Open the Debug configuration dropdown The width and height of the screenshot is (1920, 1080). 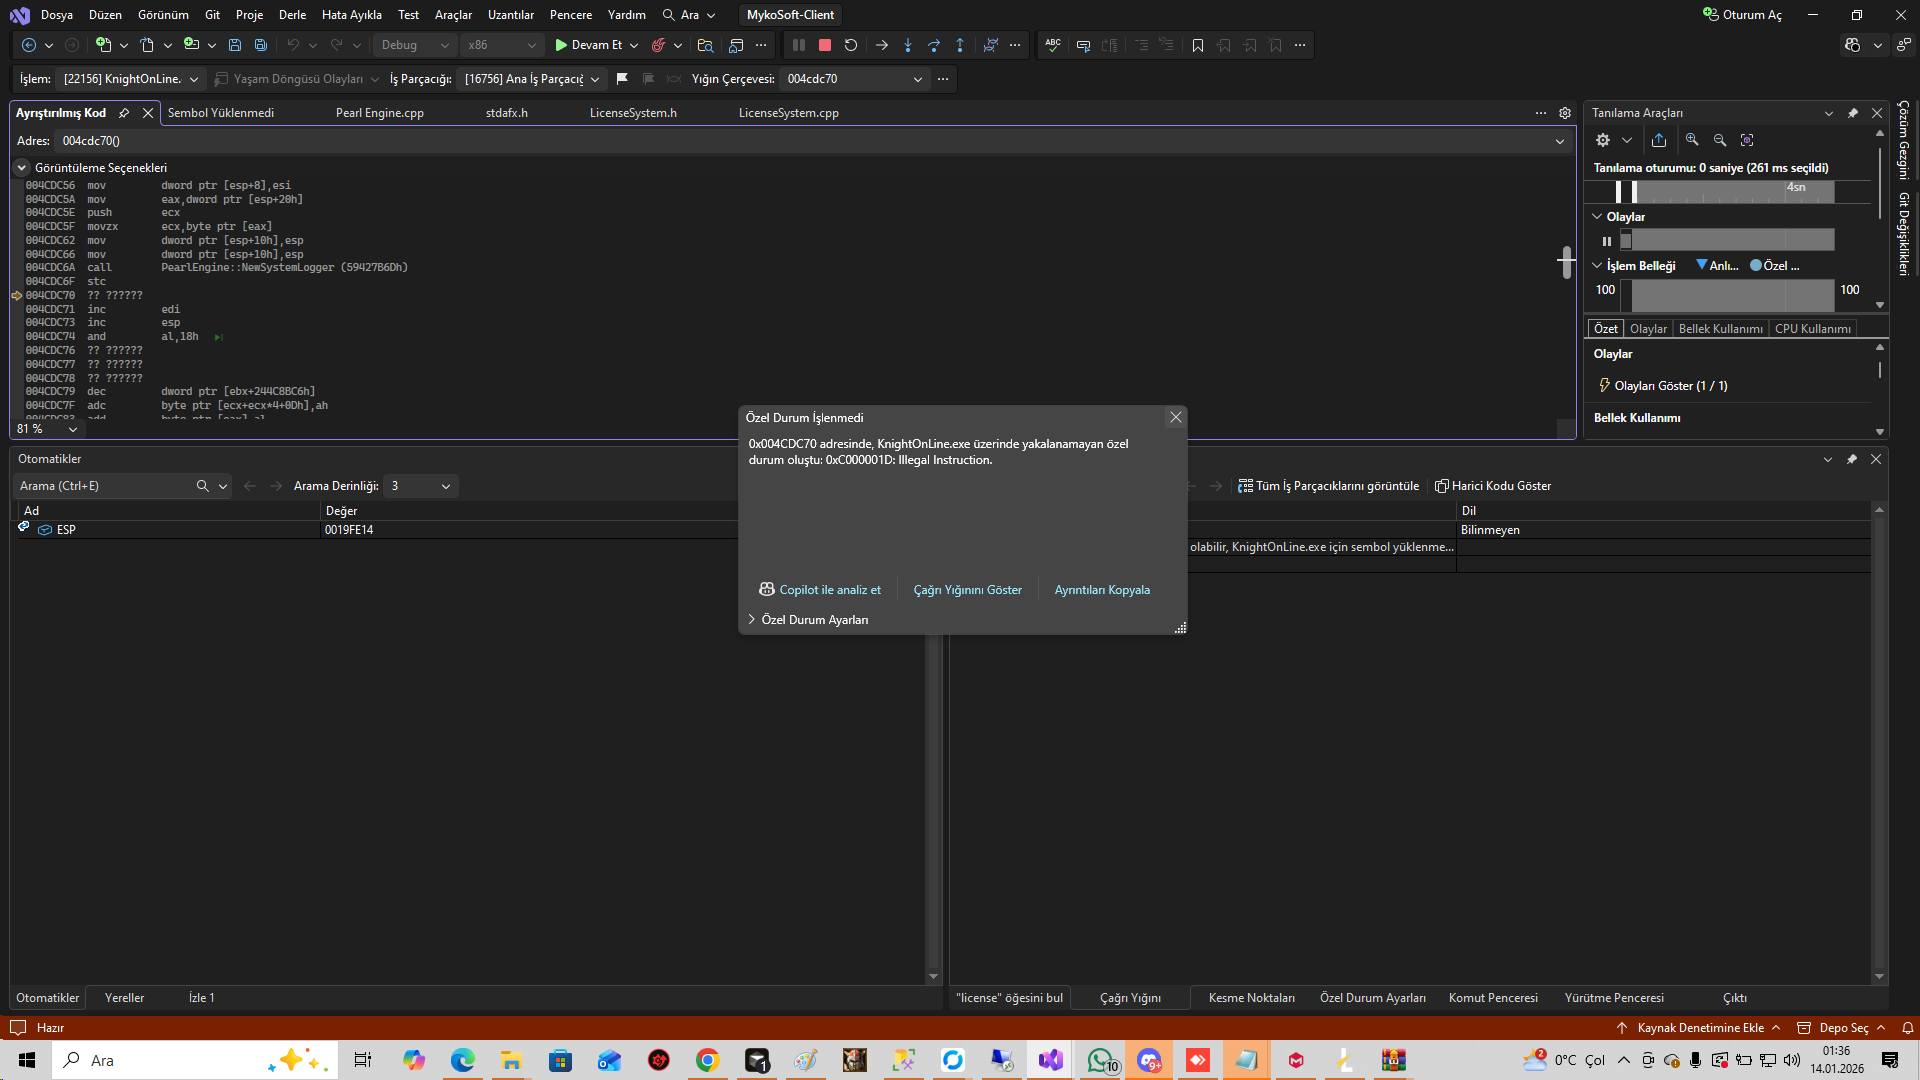415,45
